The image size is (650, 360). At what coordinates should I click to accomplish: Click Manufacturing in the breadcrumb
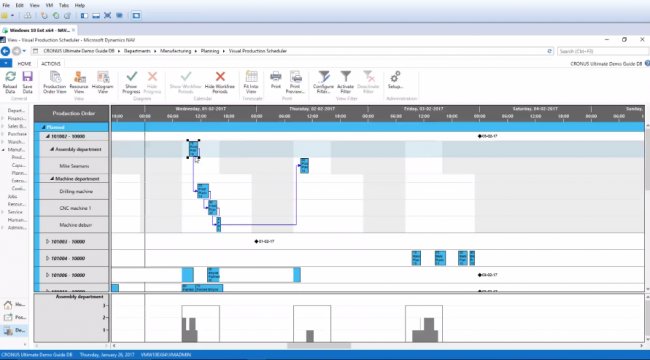coord(175,51)
